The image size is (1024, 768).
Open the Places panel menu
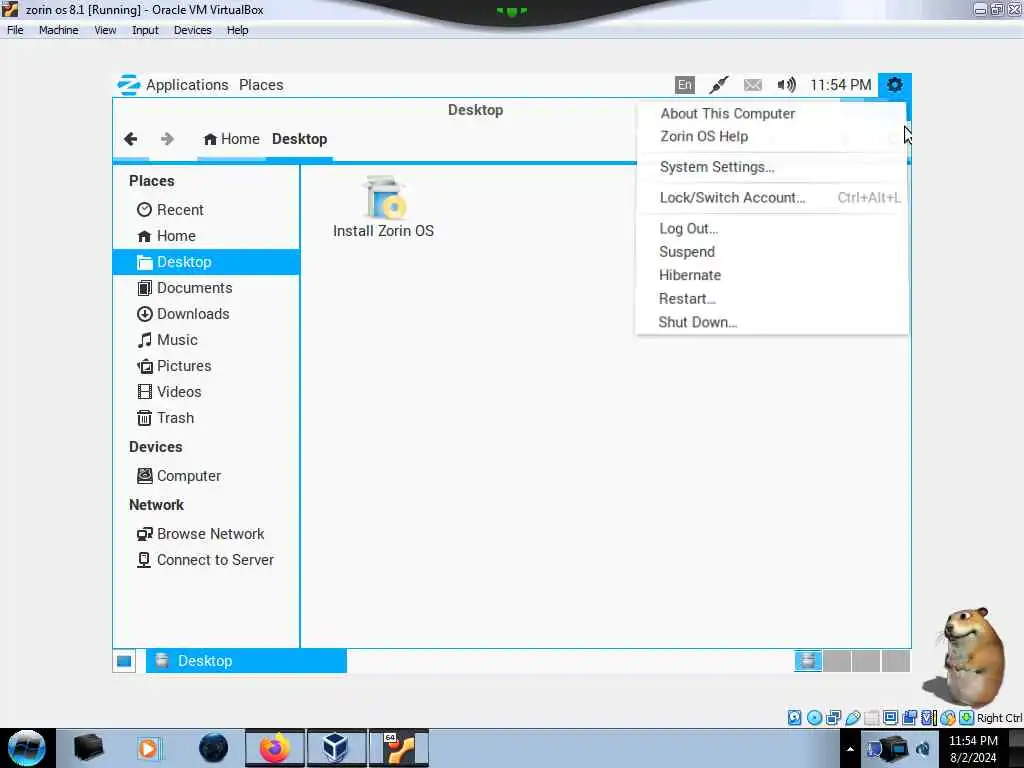coord(261,85)
